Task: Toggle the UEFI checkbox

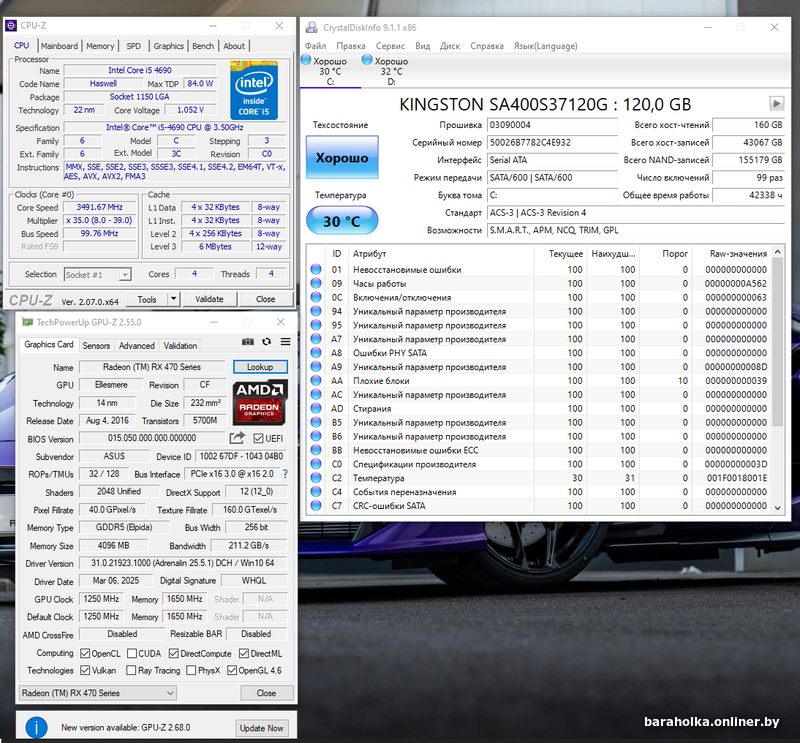Action: coord(259,438)
